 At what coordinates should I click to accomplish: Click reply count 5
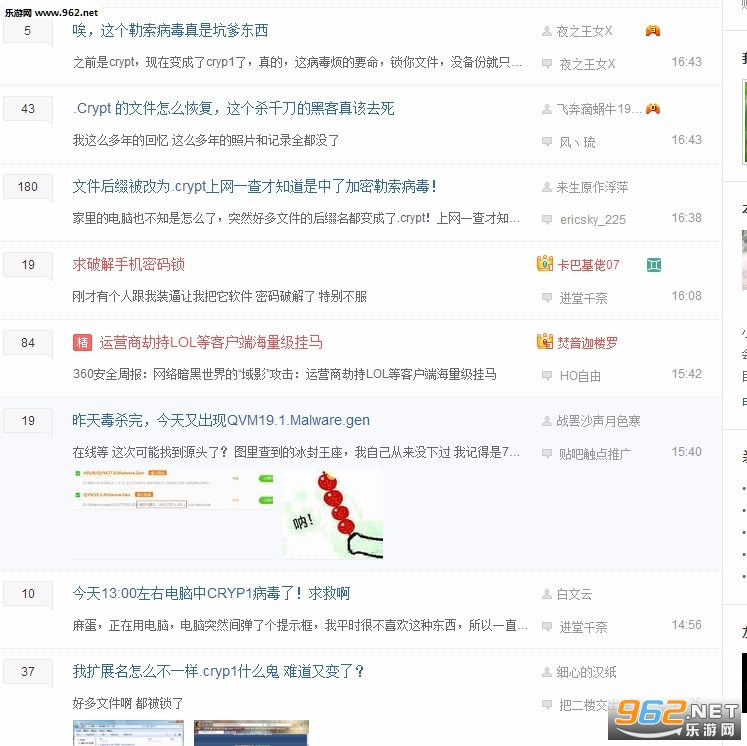point(28,30)
